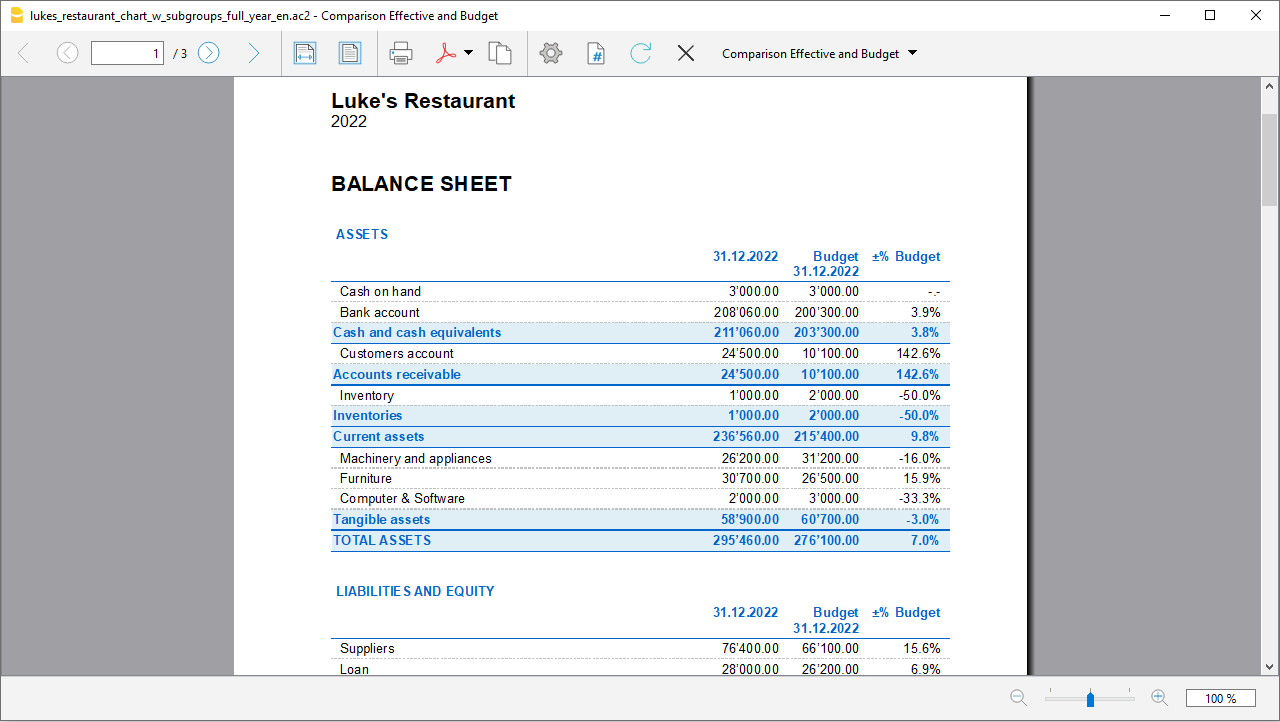Adjust the zoom level slider
Screen dimensions: 1280x722
click(1090, 697)
